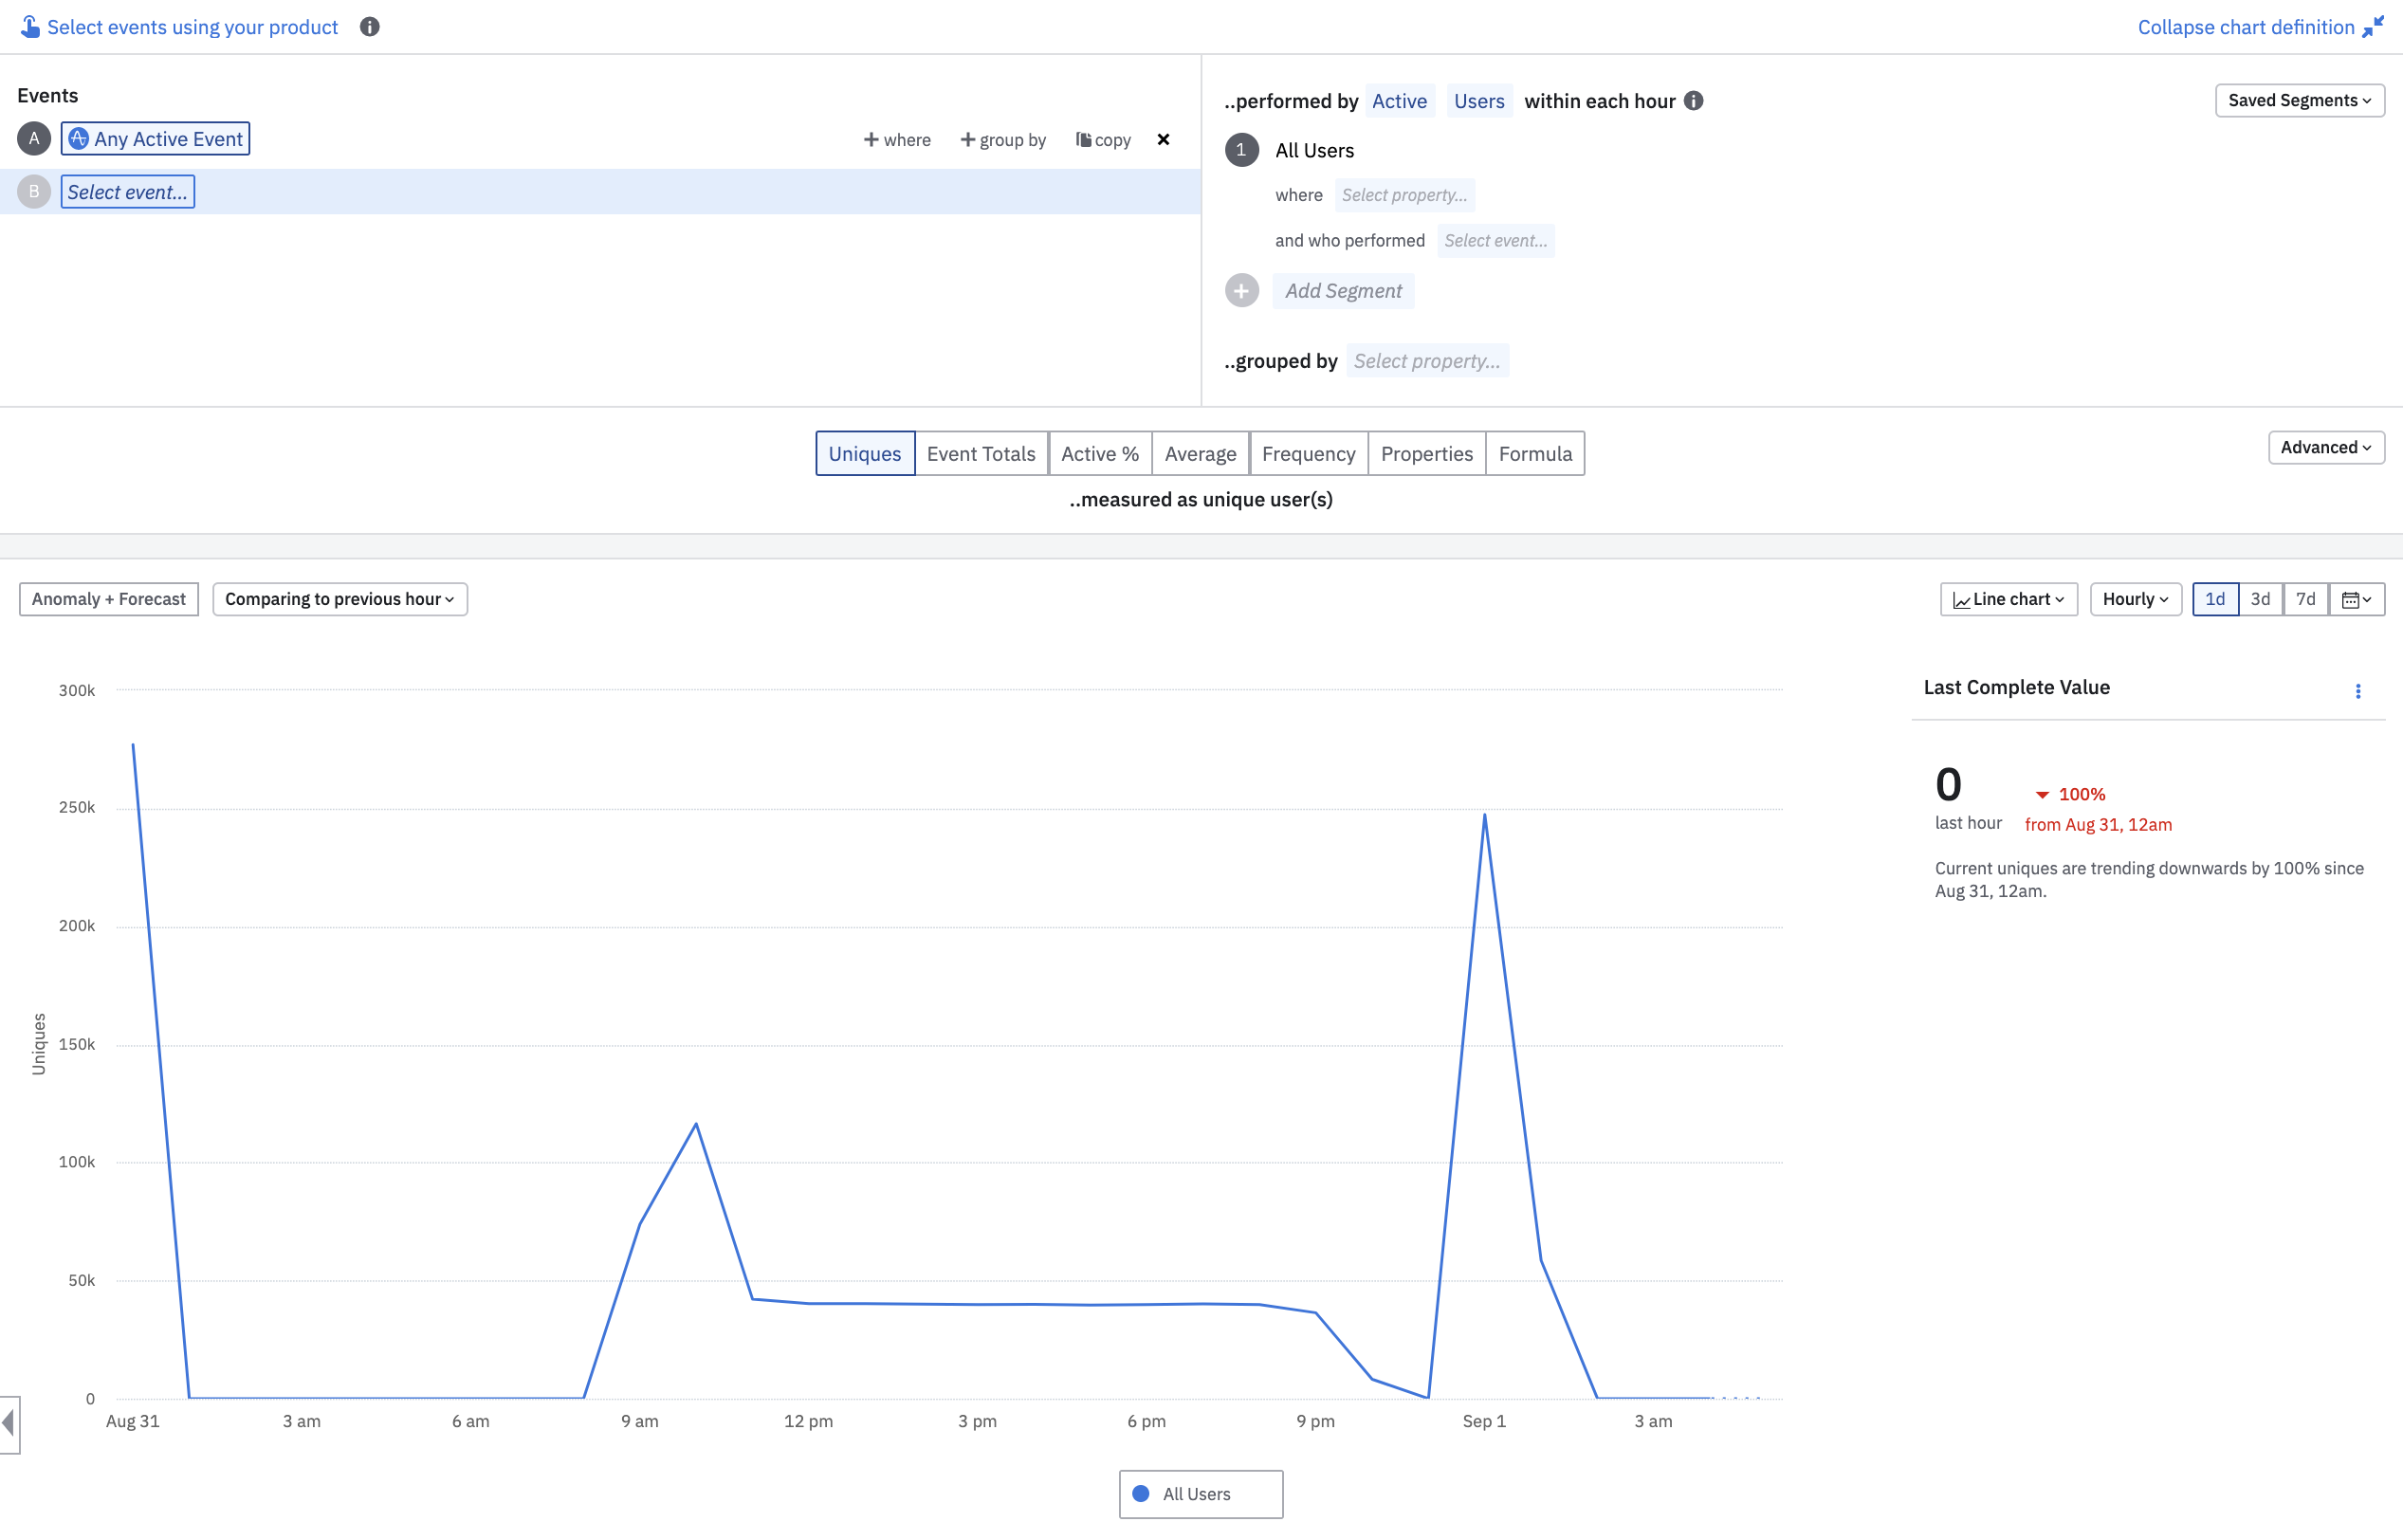Select the 7d time range
This screenshot has height=1540, width=2403.
click(2305, 599)
